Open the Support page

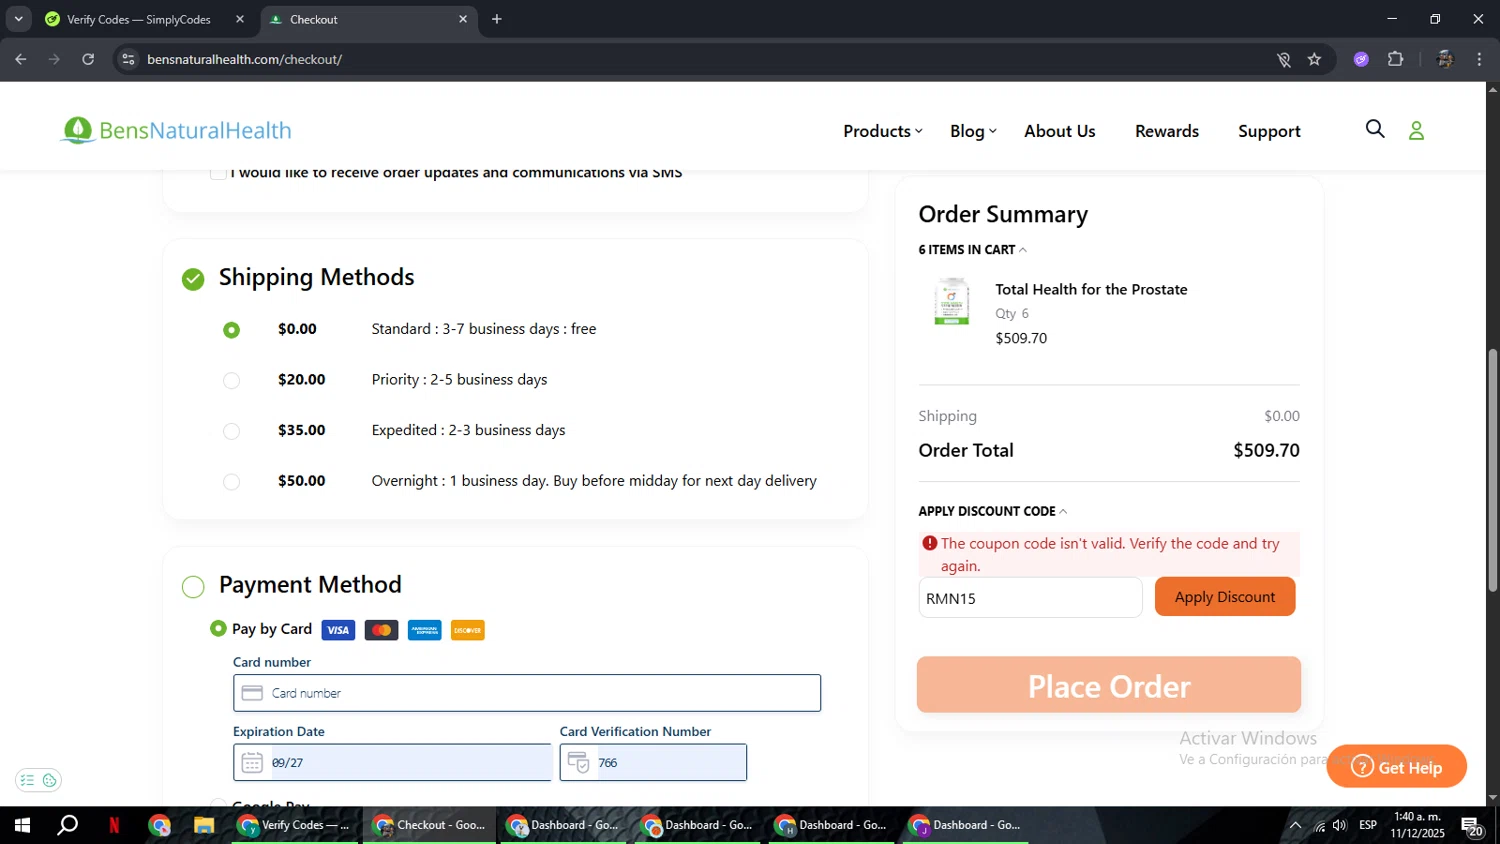click(x=1269, y=131)
